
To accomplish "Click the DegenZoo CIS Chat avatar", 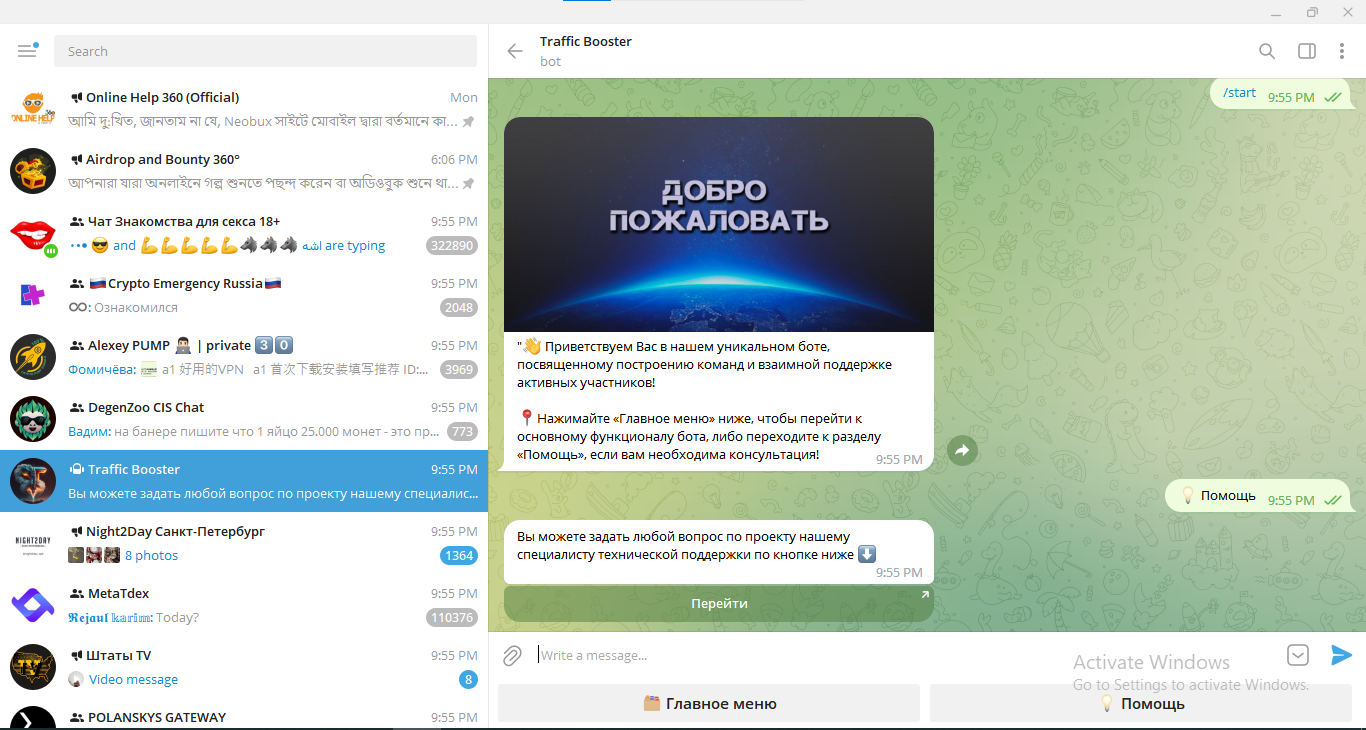I will click(33, 419).
